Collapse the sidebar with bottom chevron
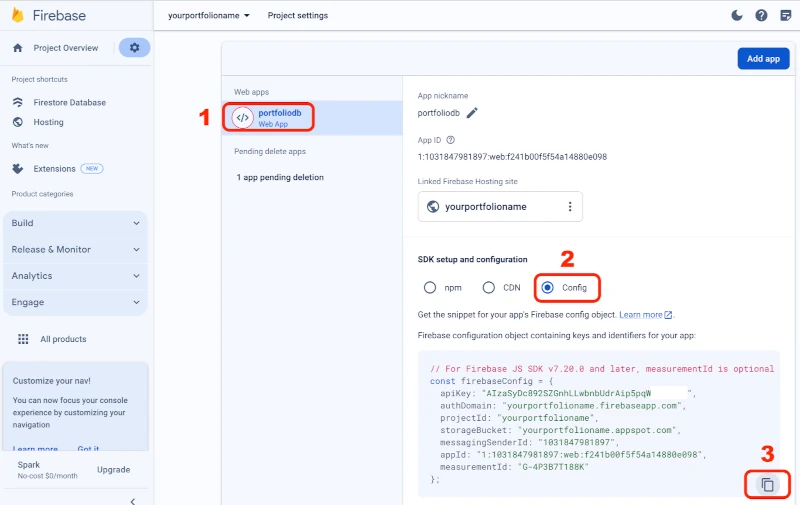The height and width of the screenshot is (505, 800). [x=133, y=501]
